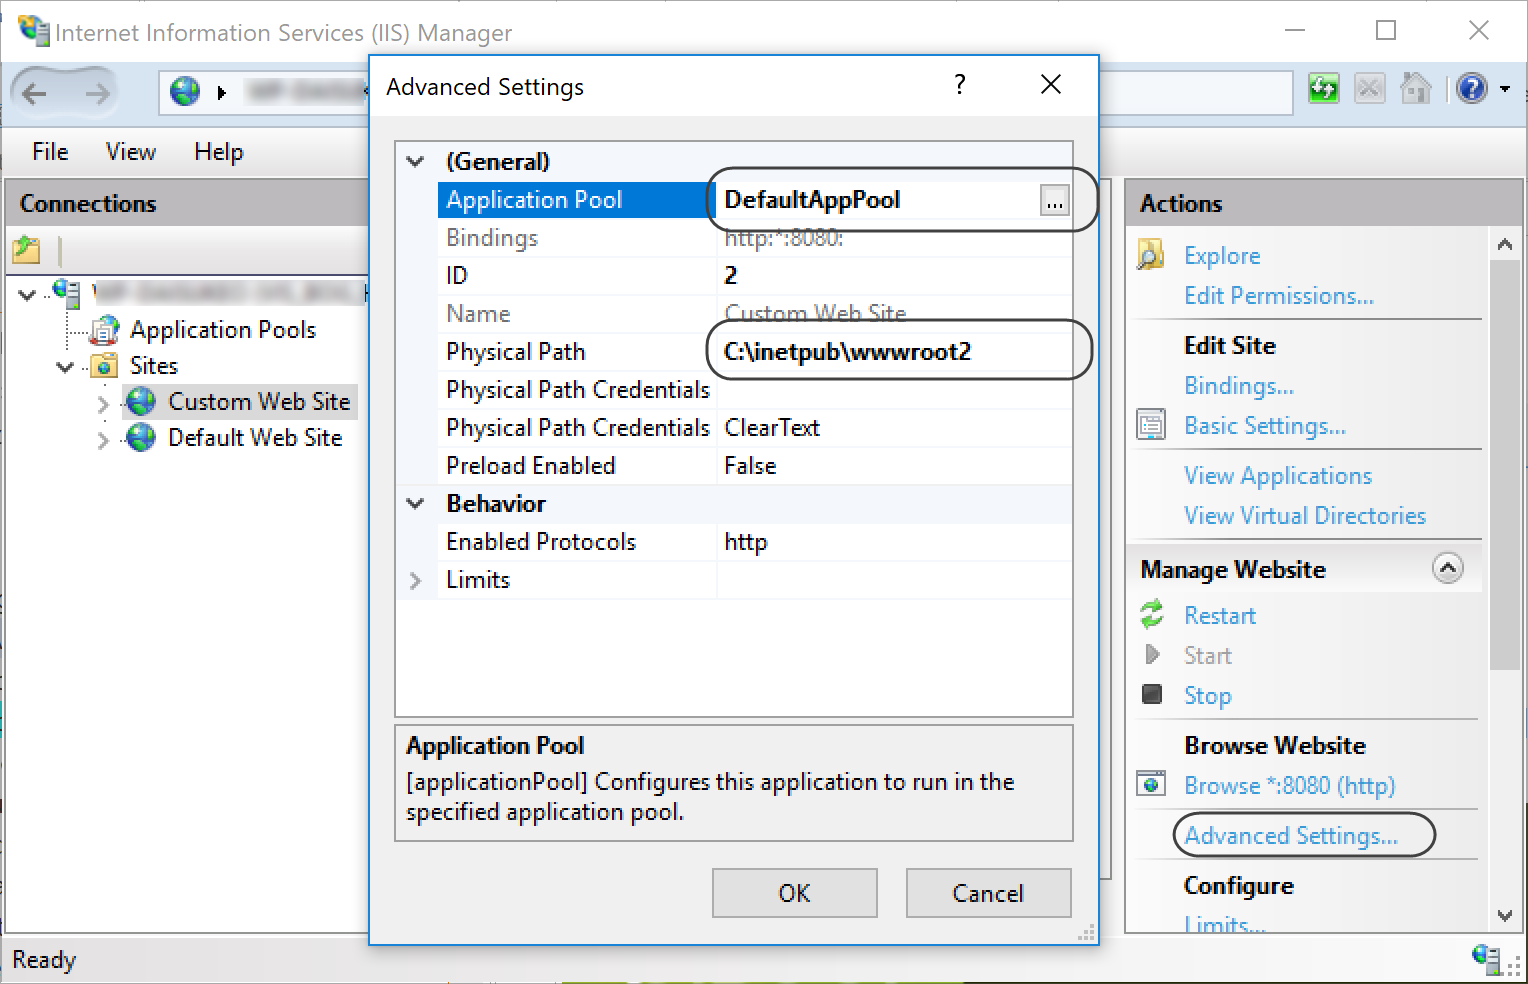Click the home toolbar icon
1528x984 pixels.
coord(1415,89)
